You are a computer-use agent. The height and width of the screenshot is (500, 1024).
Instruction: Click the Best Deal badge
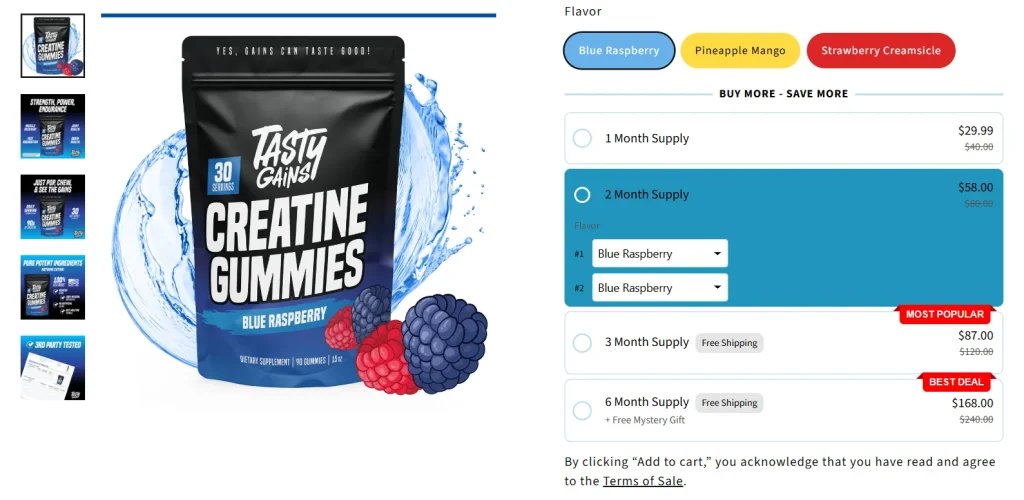(x=956, y=382)
